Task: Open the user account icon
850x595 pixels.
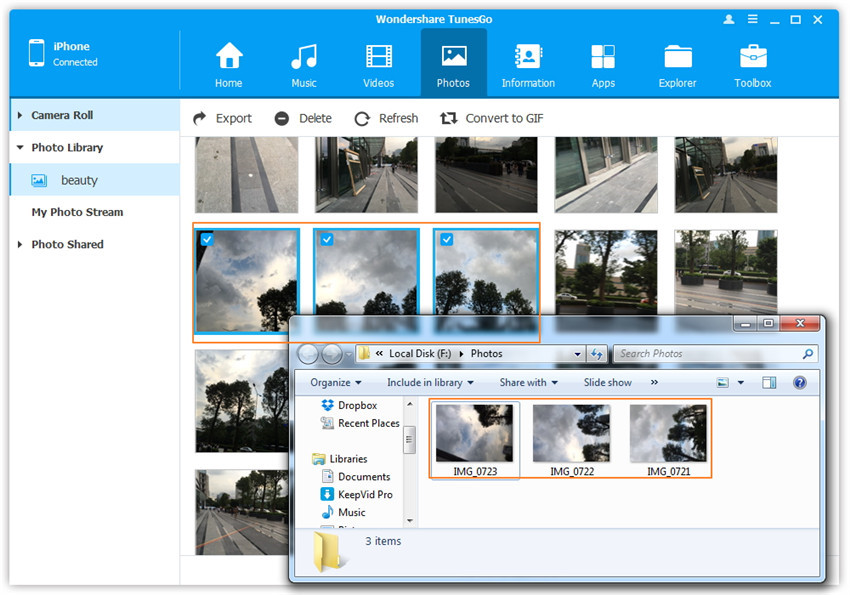Action: (x=729, y=20)
